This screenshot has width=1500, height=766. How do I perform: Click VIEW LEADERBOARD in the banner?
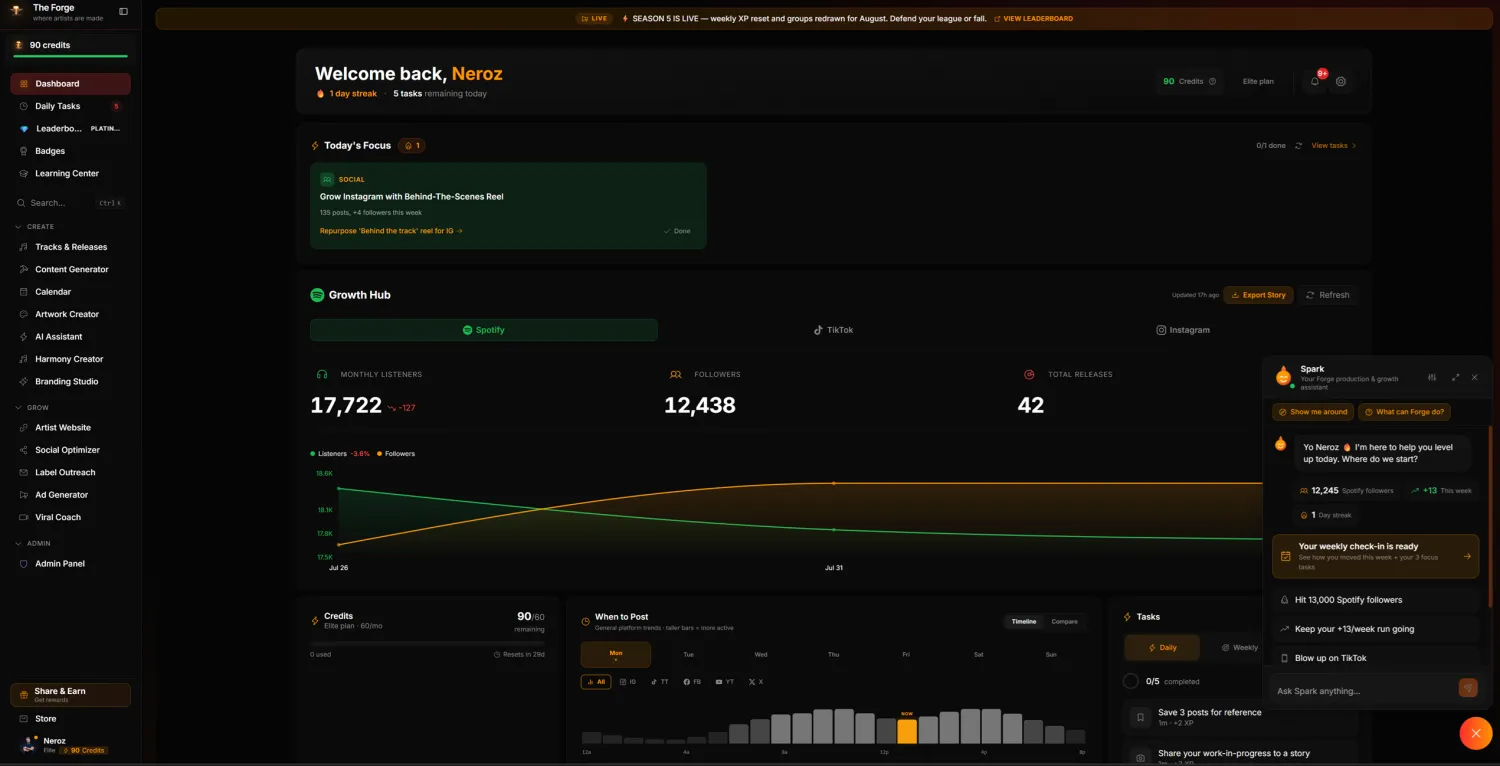pyautogui.click(x=1033, y=19)
